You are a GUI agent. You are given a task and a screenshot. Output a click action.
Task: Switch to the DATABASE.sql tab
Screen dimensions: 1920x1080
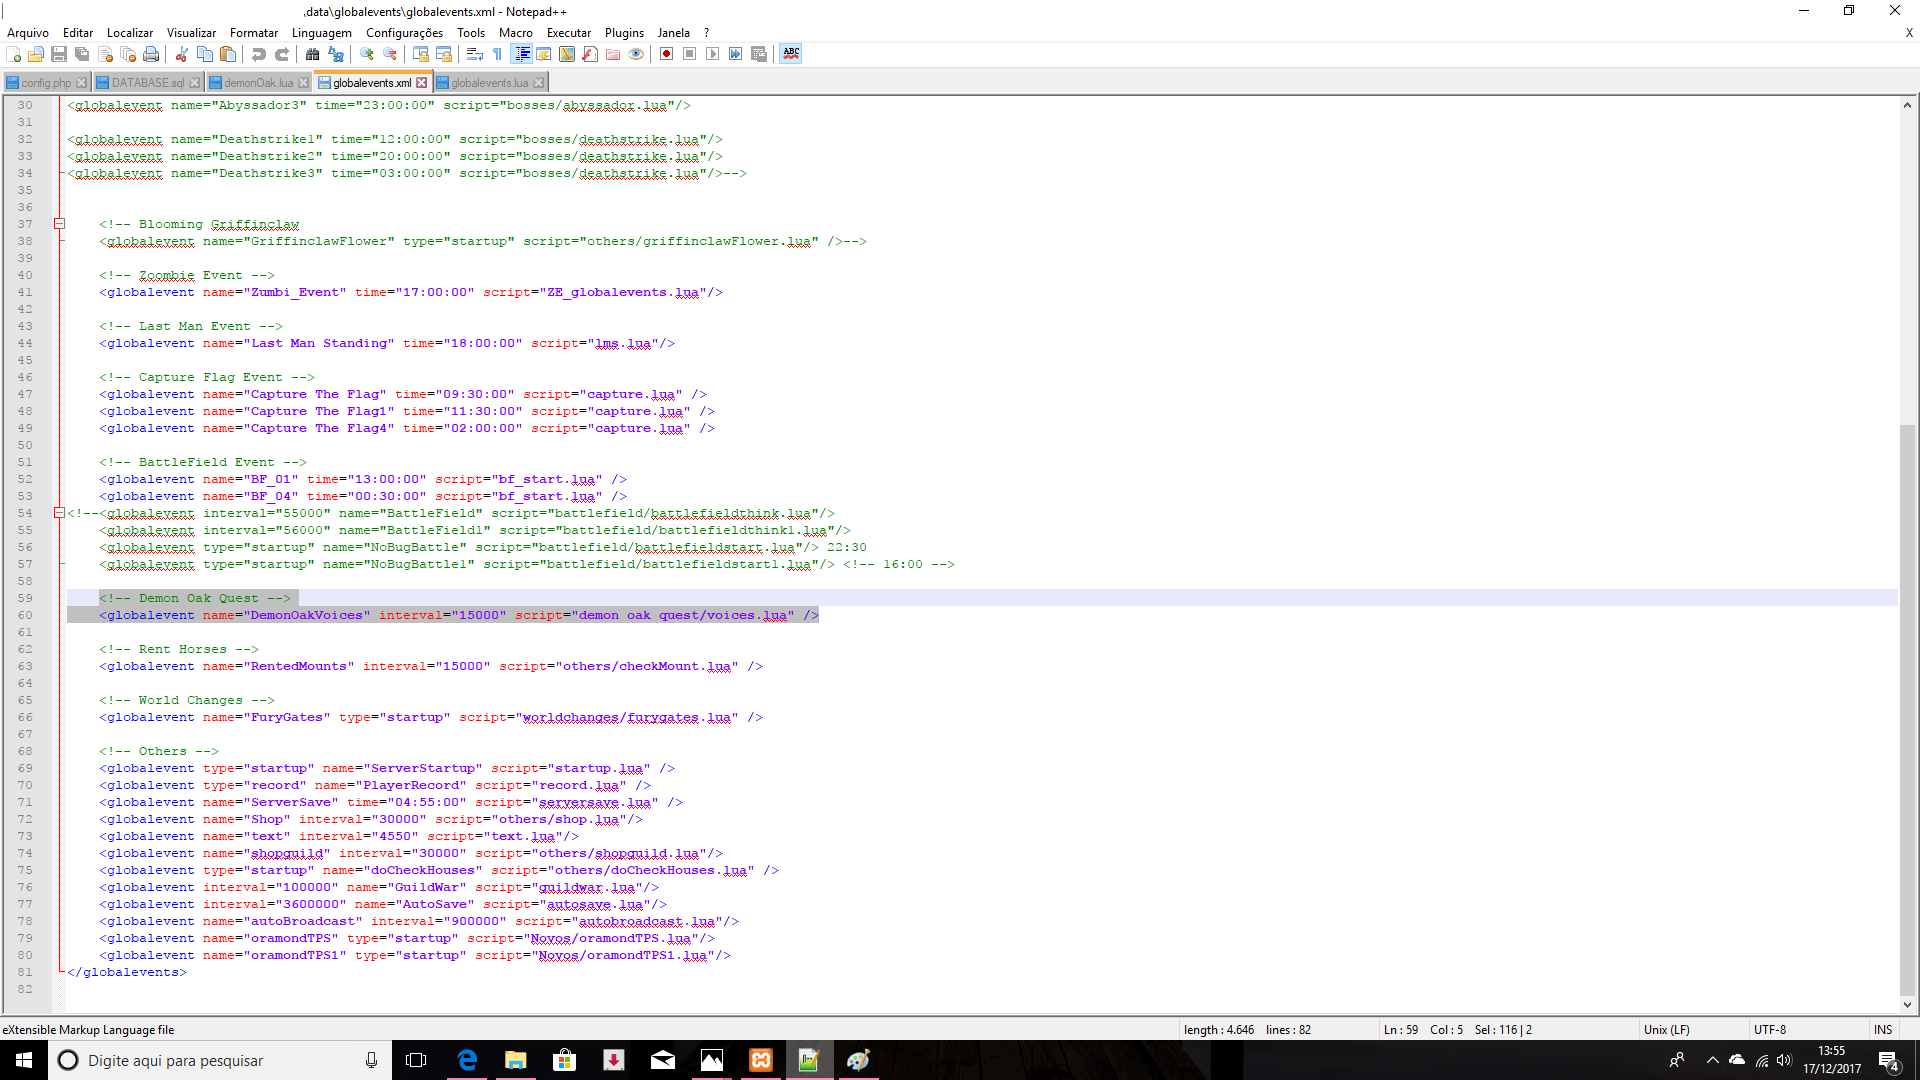(x=148, y=83)
